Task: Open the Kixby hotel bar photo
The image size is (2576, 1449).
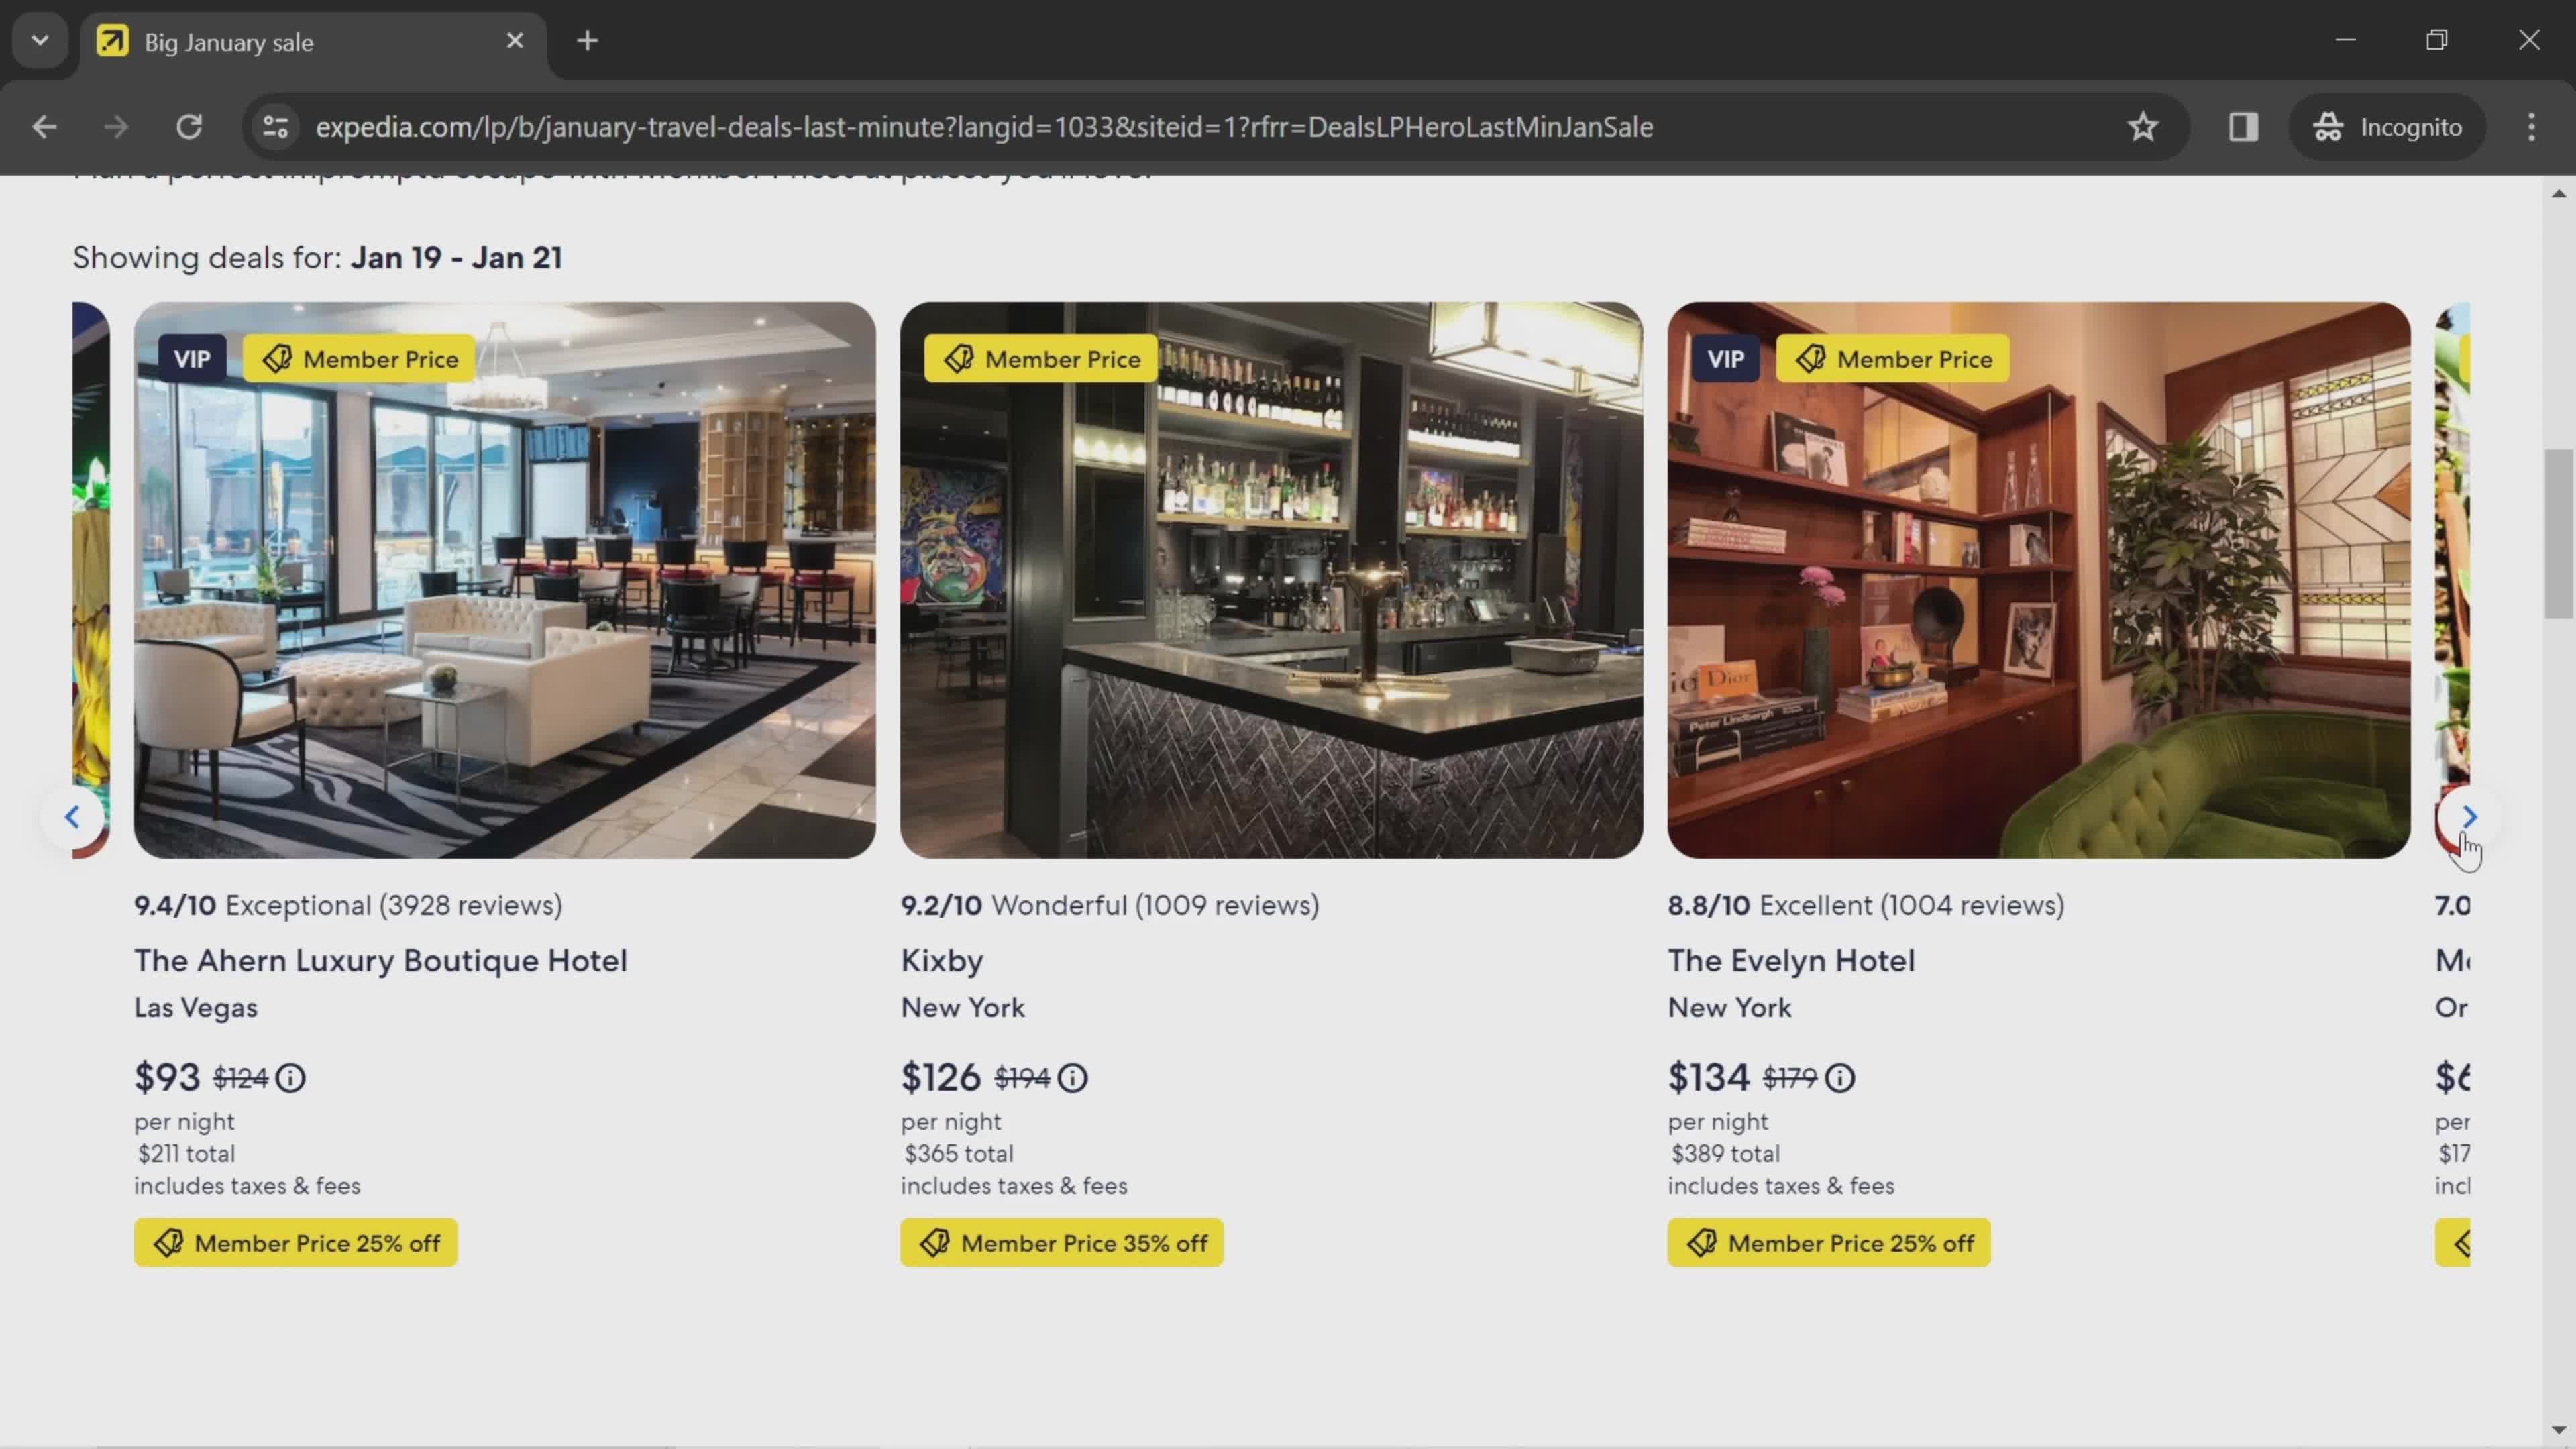Action: click(1271, 580)
